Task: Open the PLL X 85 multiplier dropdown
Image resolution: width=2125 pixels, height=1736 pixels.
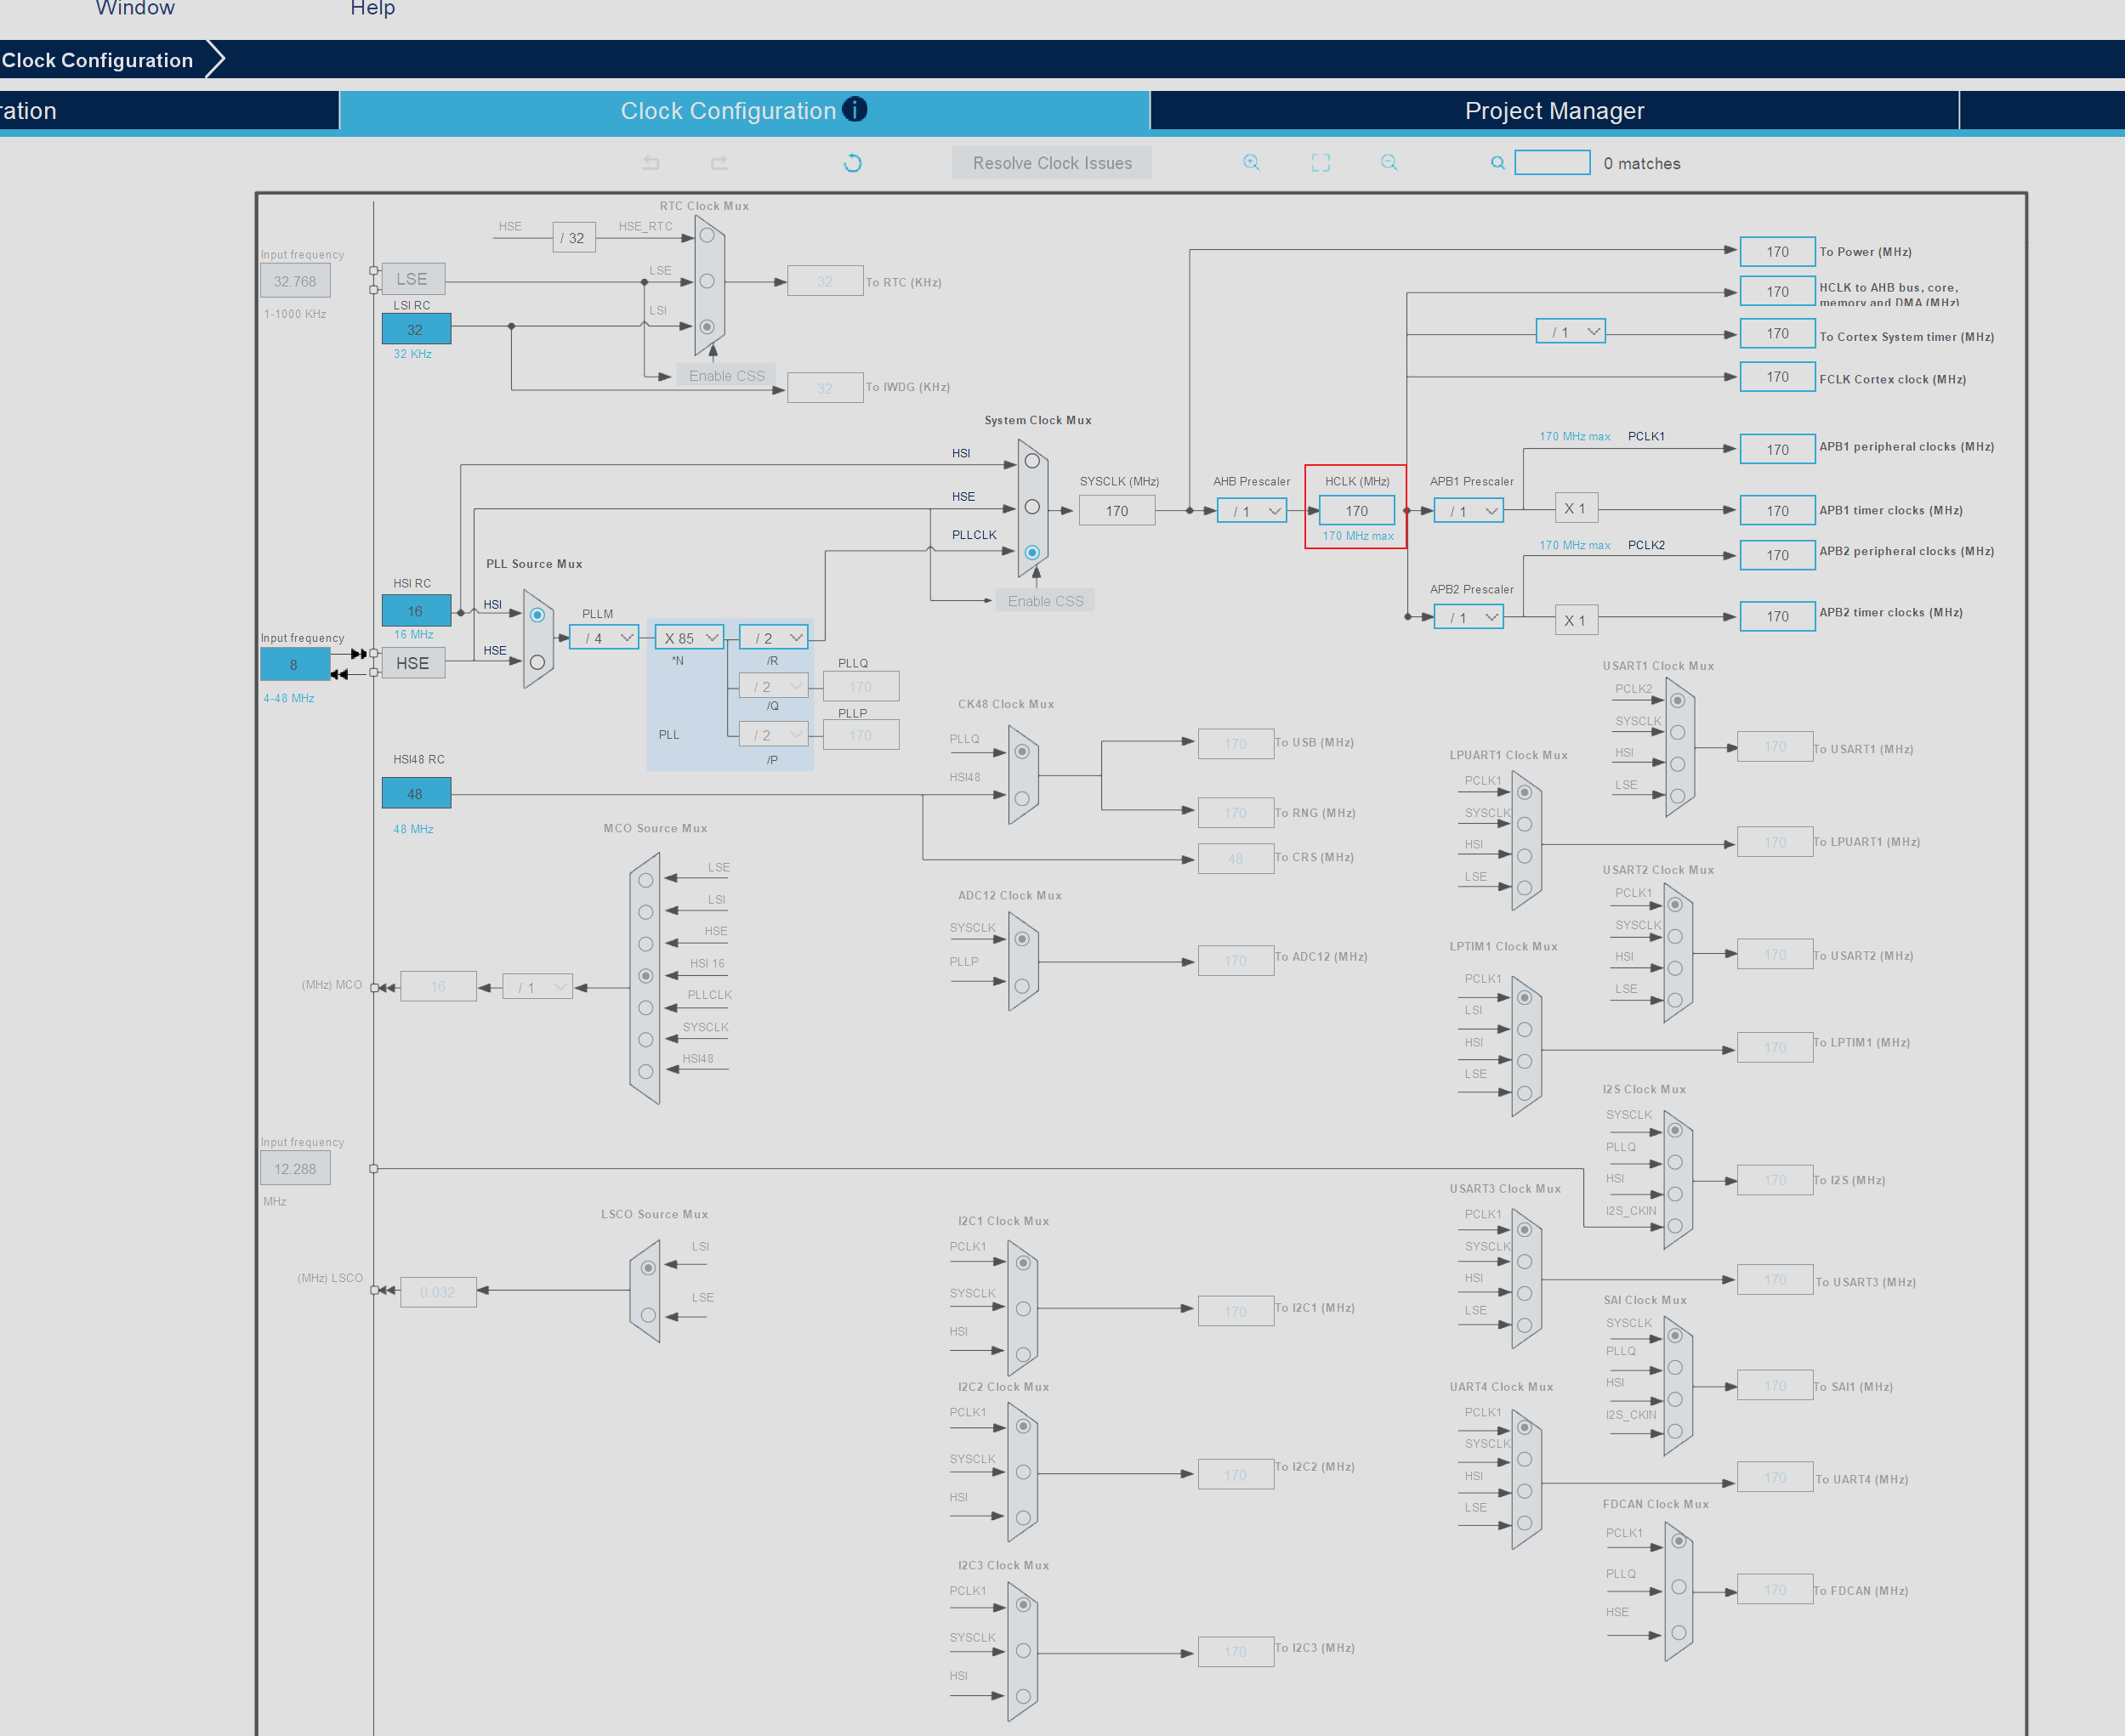Action: point(689,638)
